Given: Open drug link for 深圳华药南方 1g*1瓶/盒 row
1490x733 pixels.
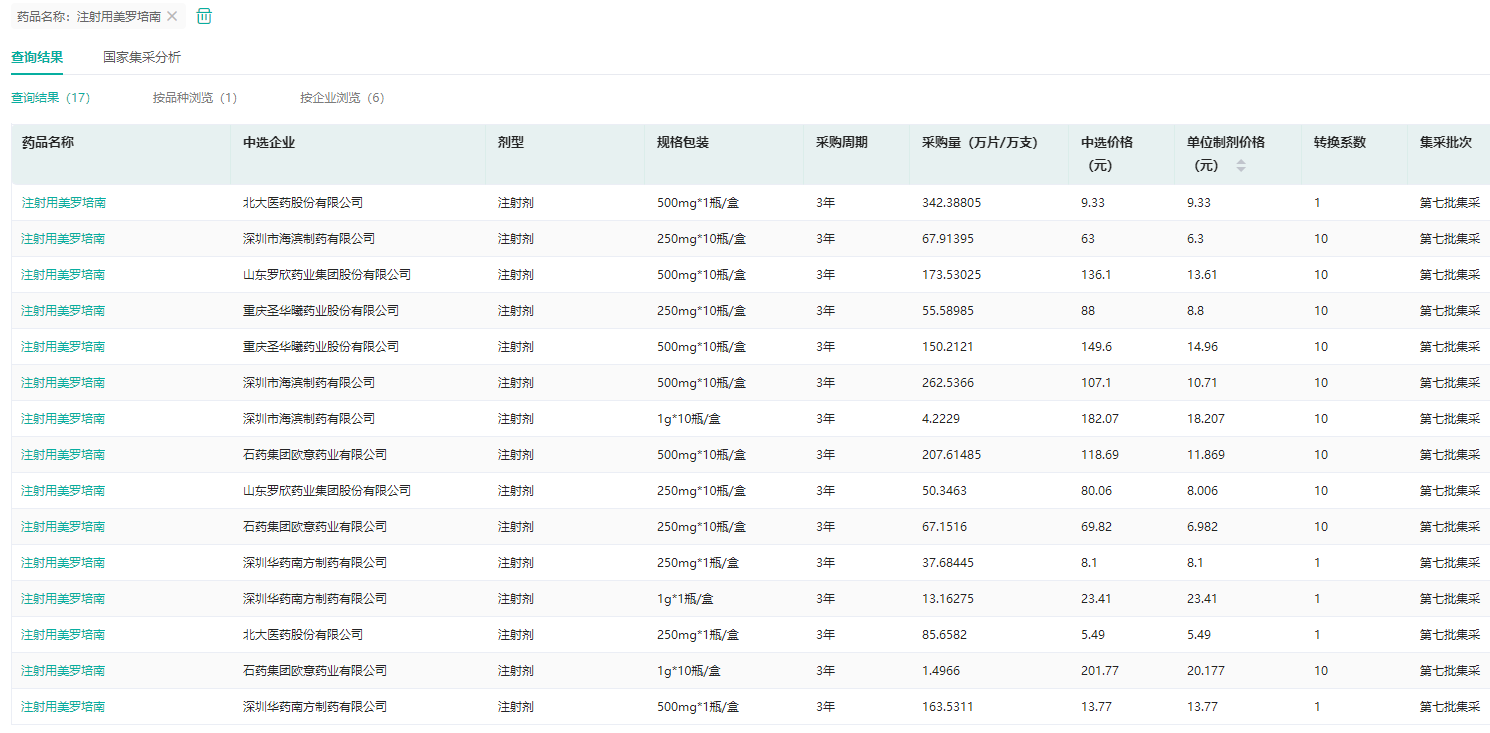Looking at the screenshot, I should point(64,598).
